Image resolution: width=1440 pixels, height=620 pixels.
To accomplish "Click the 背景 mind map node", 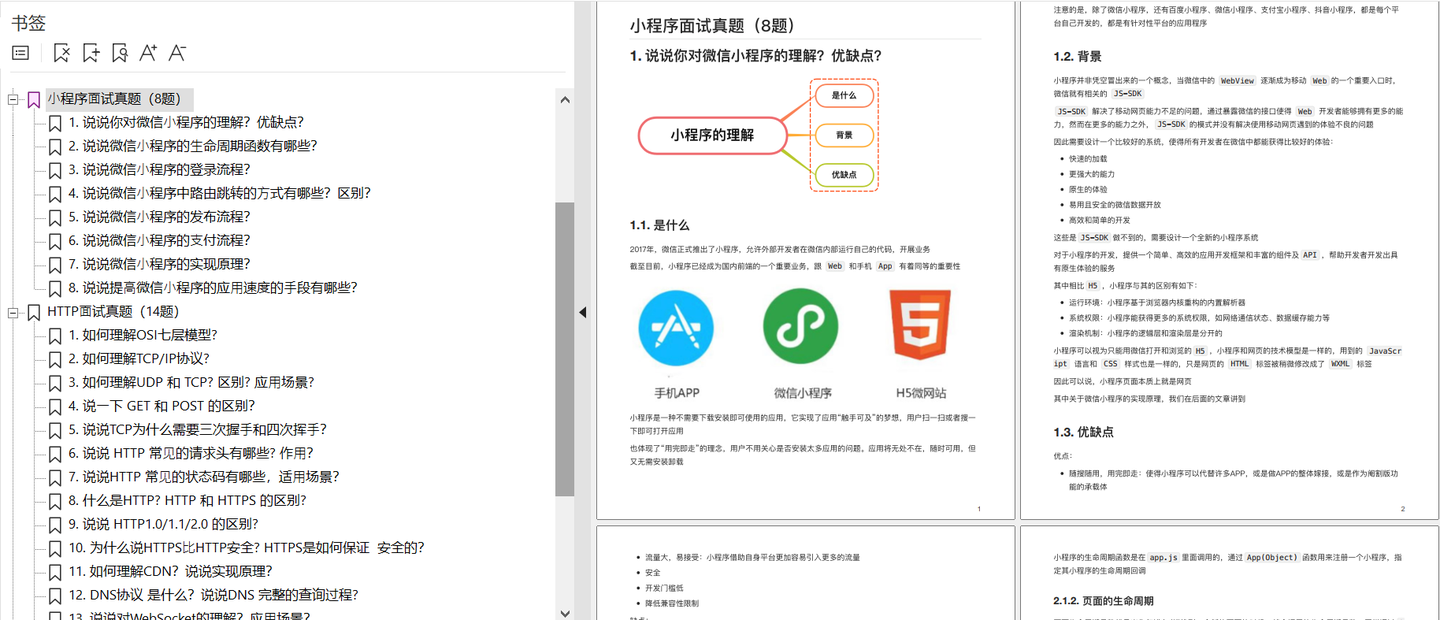I will click(x=843, y=135).
